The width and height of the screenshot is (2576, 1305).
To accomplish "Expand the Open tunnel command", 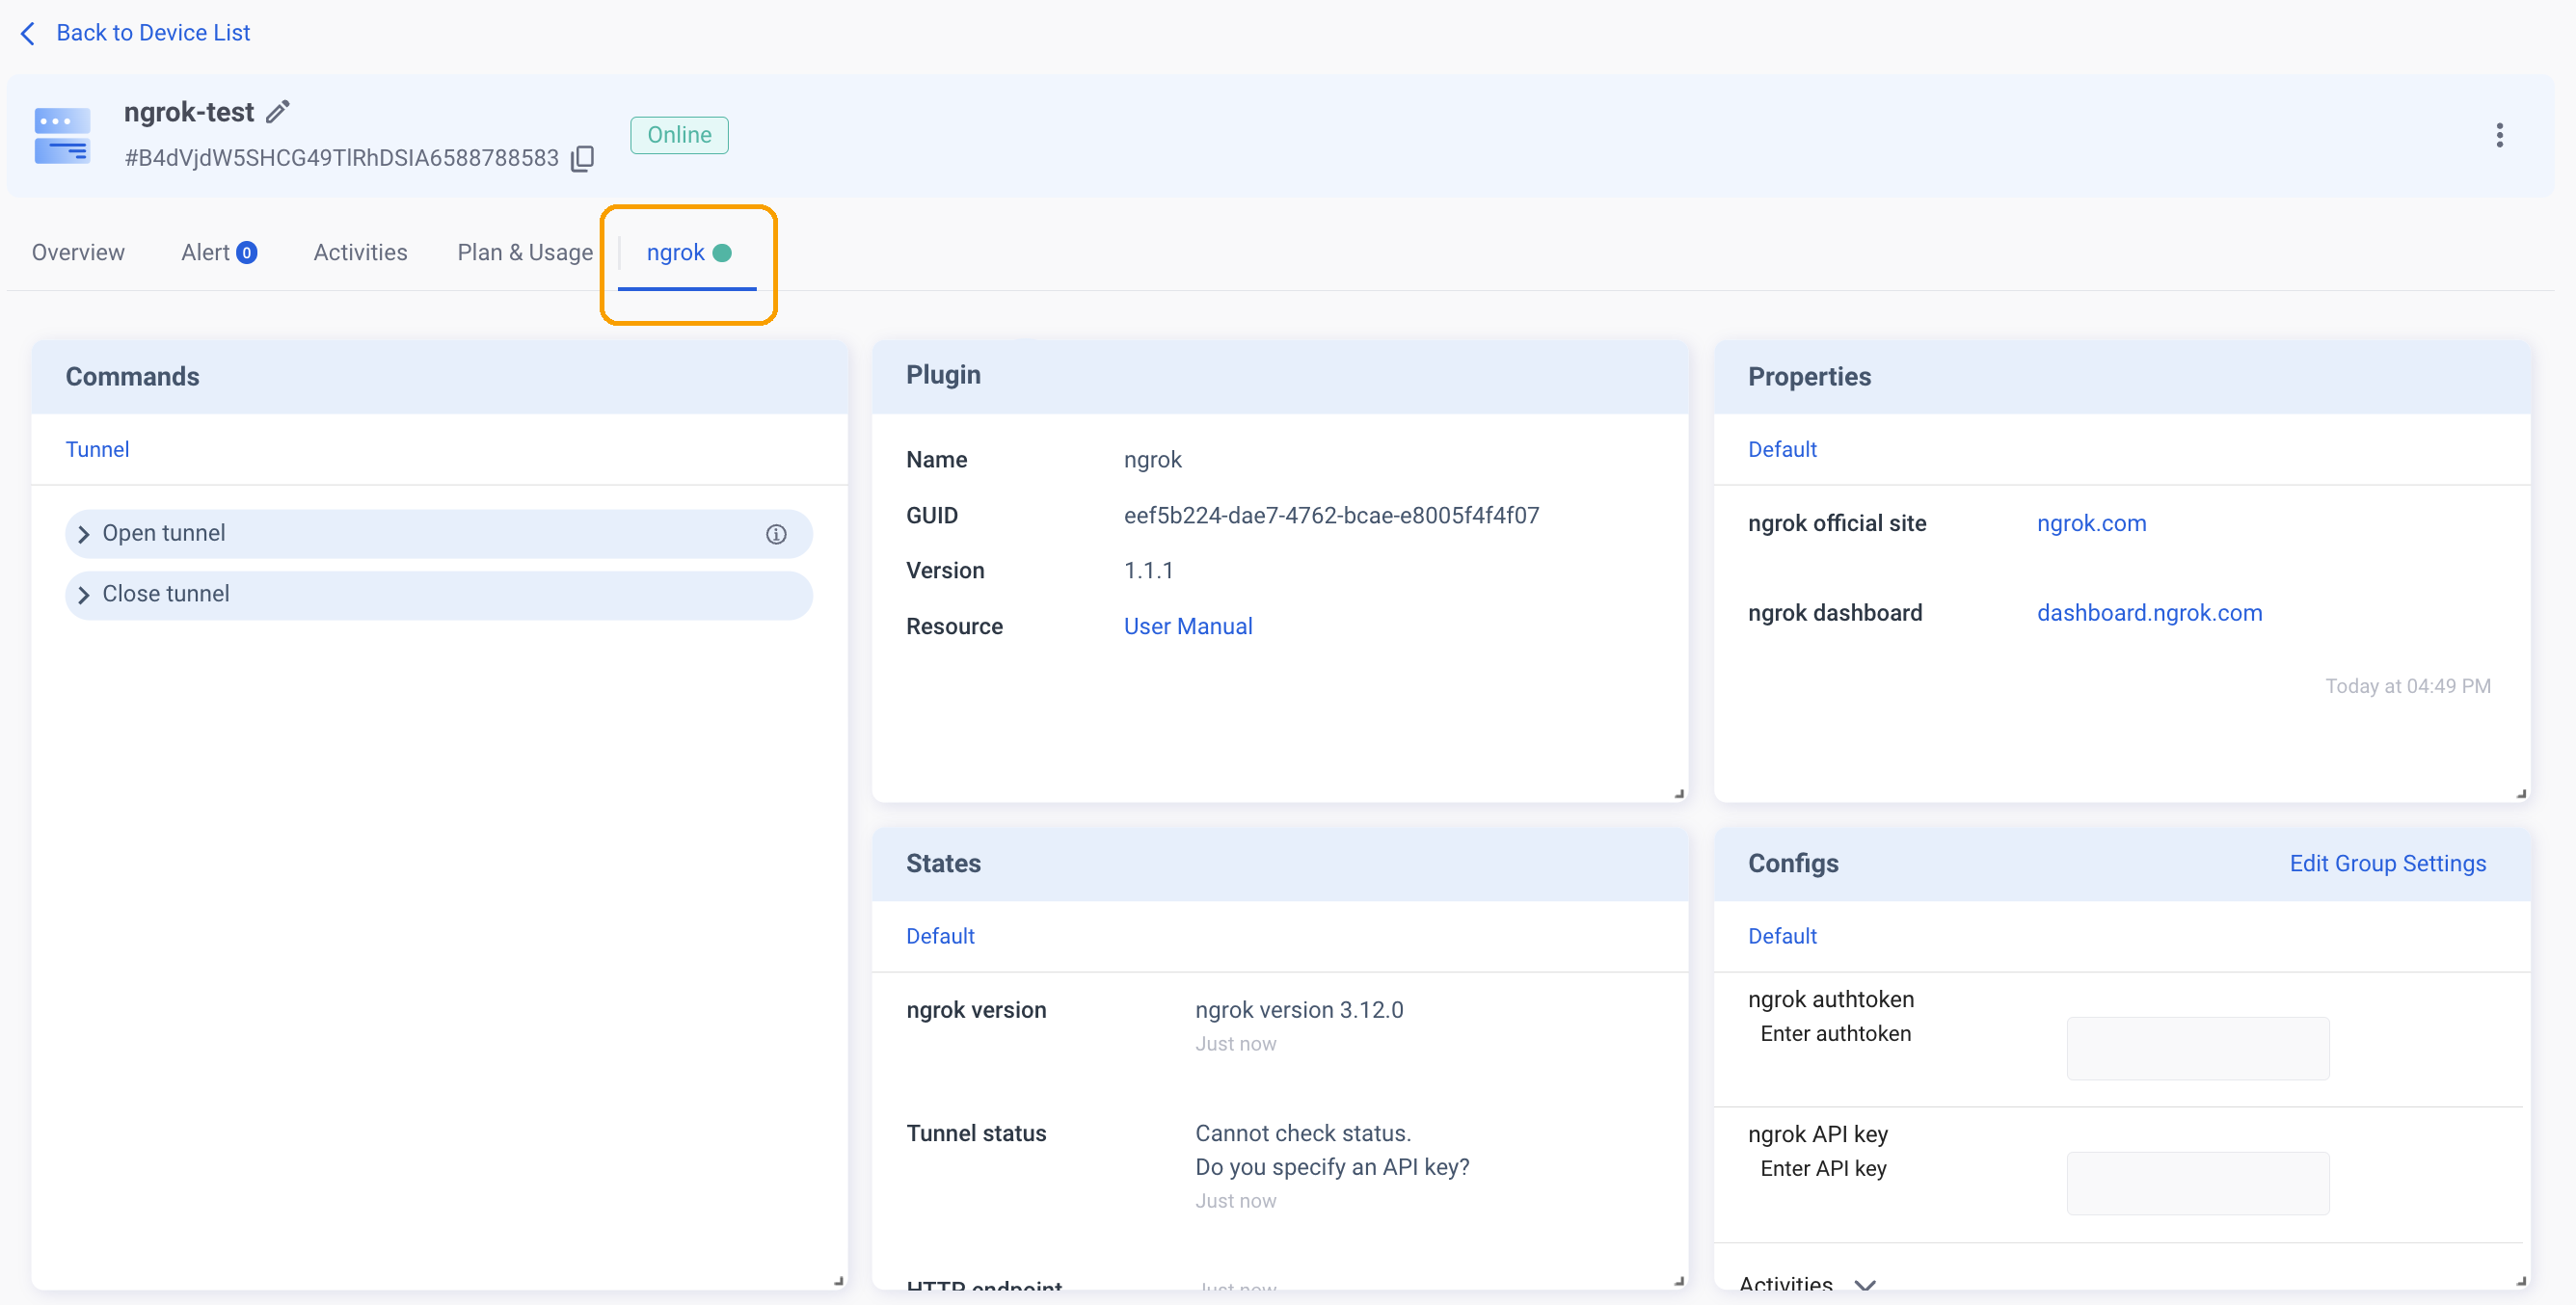I will coord(438,534).
